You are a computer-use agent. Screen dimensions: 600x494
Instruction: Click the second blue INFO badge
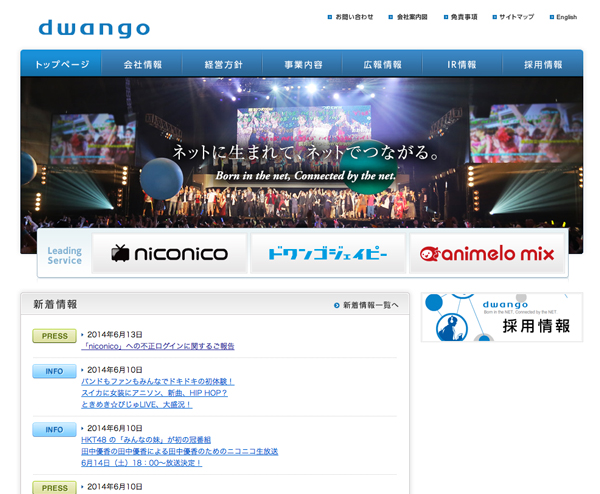[x=55, y=430]
